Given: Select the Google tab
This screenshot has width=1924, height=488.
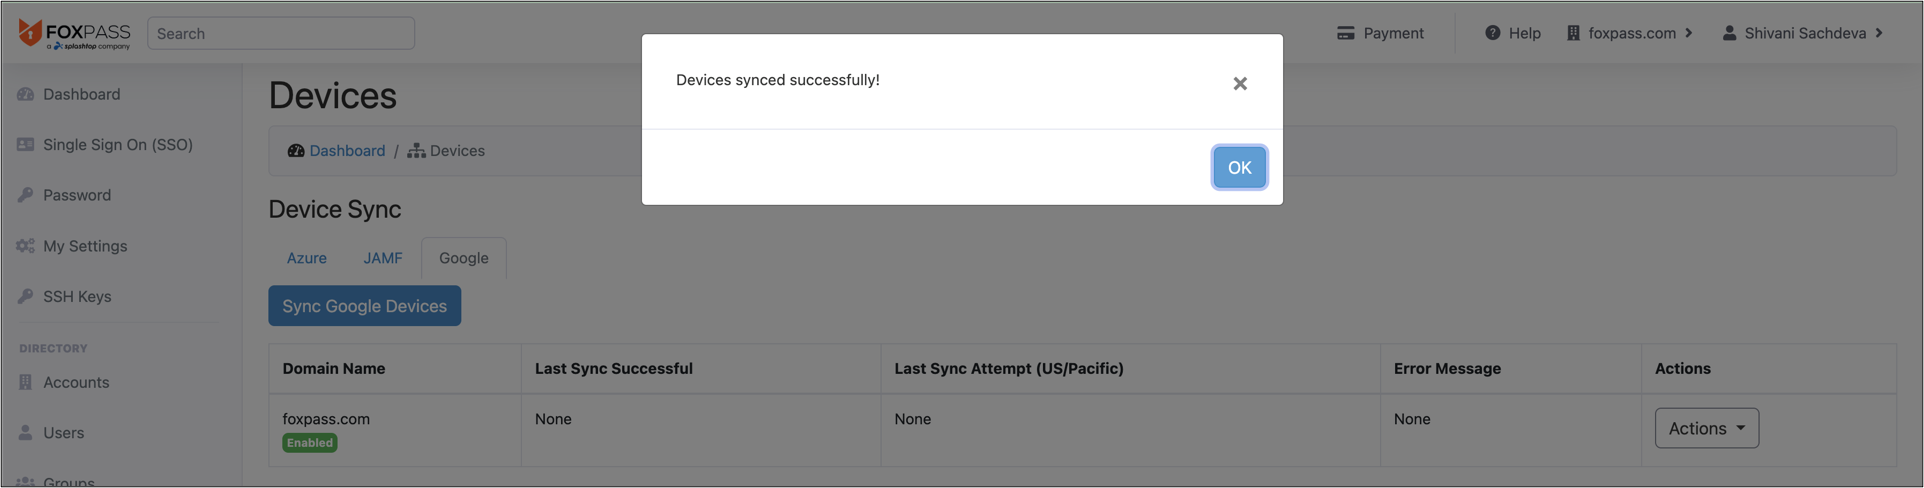Looking at the screenshot, I should 464,258.
